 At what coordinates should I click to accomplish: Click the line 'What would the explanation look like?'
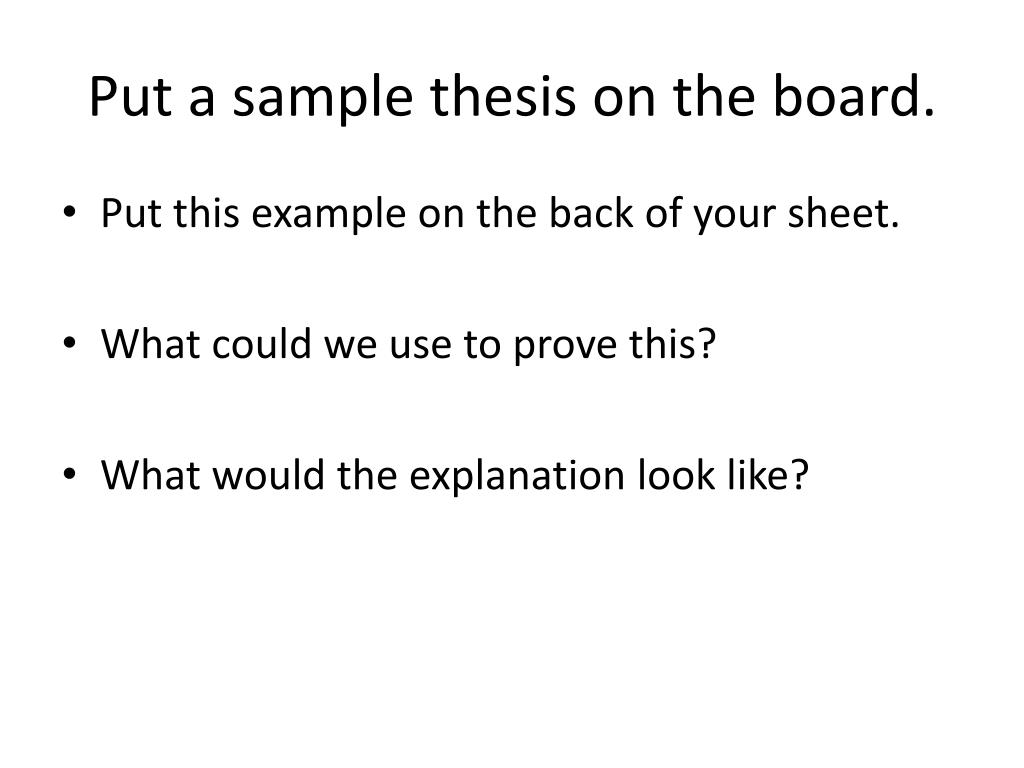[x=455, y=475]
